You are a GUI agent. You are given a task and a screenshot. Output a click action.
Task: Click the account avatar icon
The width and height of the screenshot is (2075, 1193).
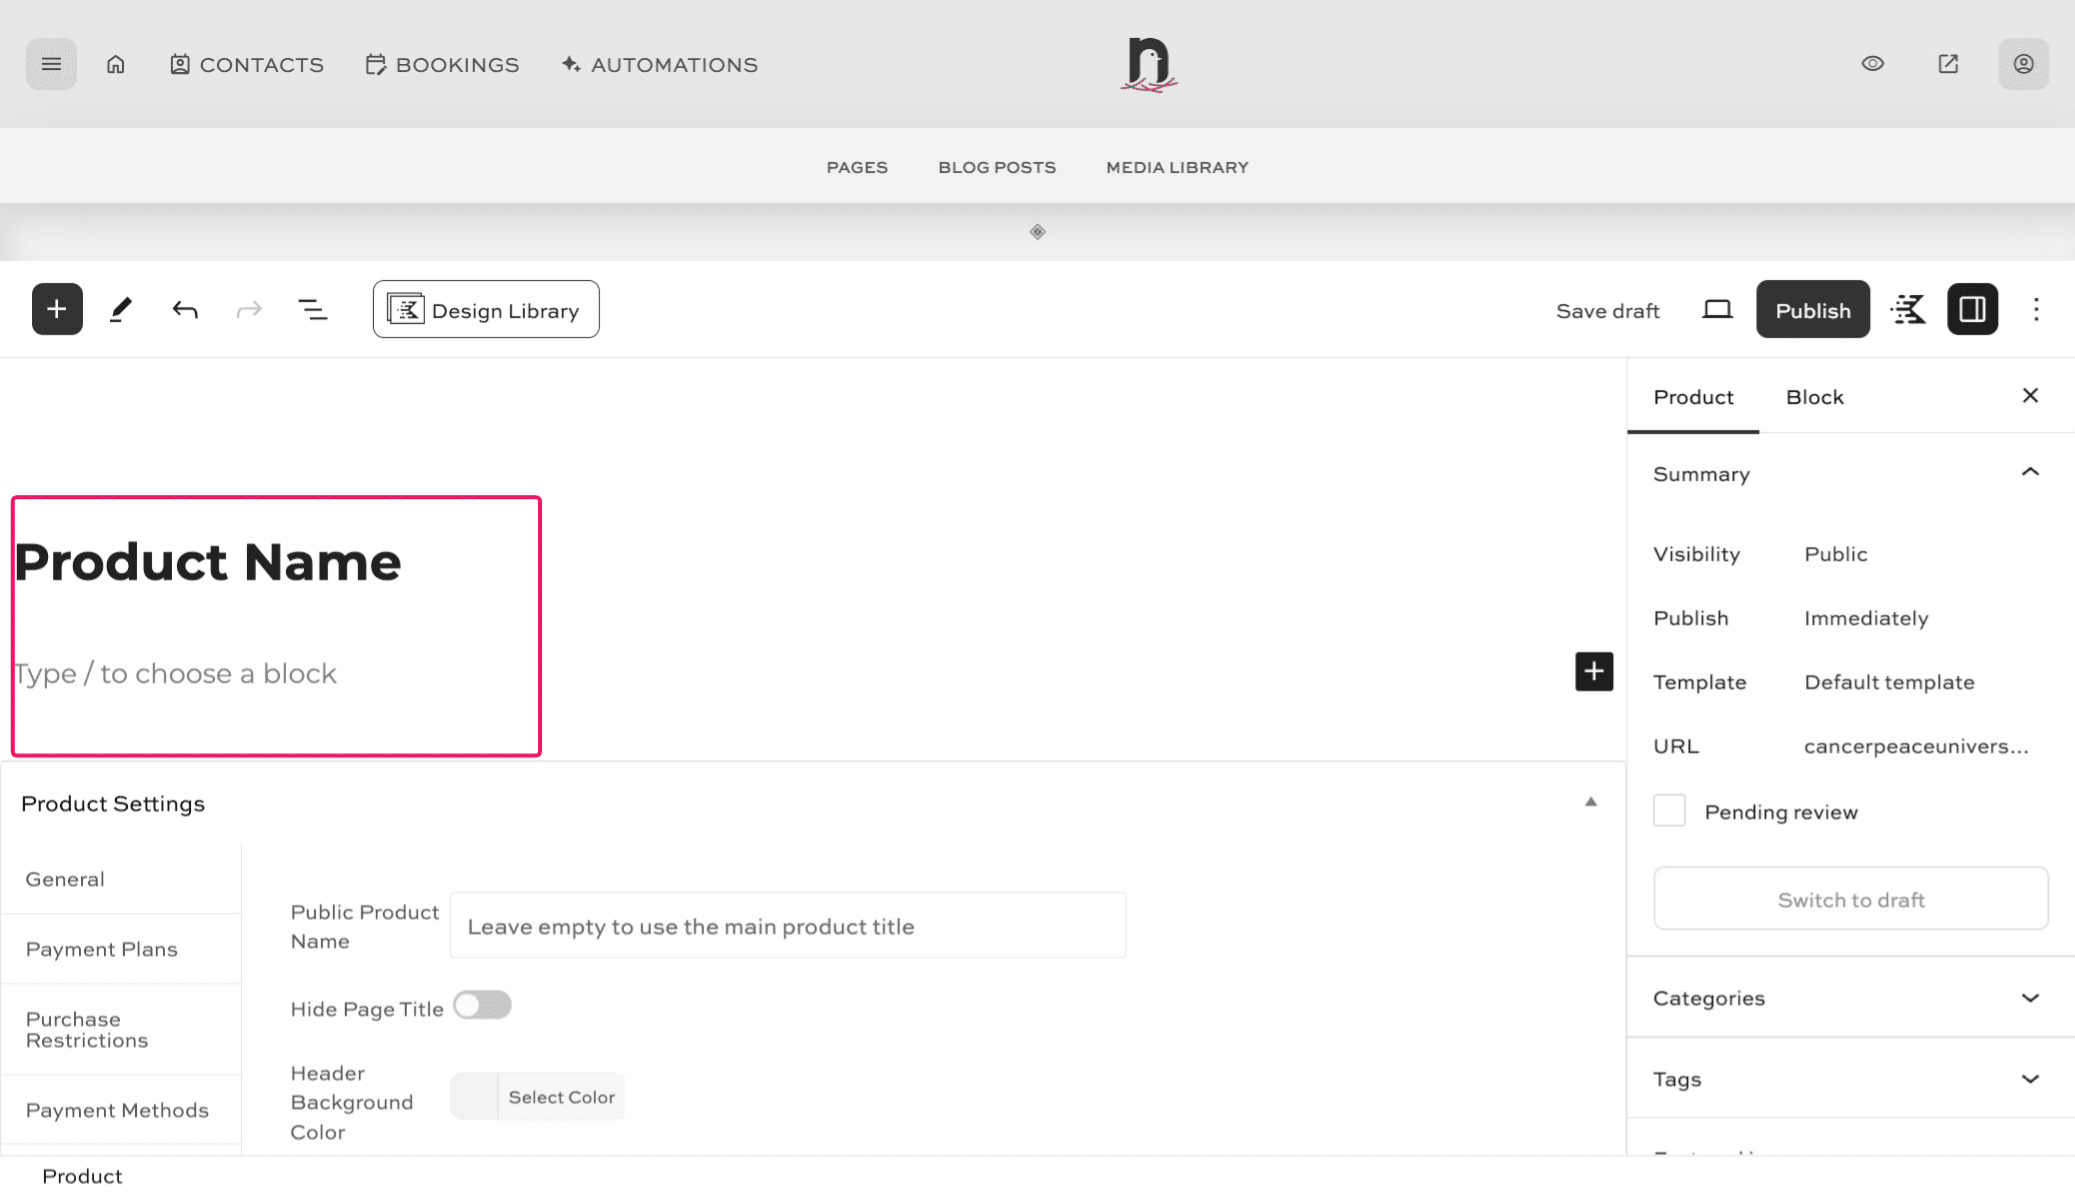[2022, 63]
